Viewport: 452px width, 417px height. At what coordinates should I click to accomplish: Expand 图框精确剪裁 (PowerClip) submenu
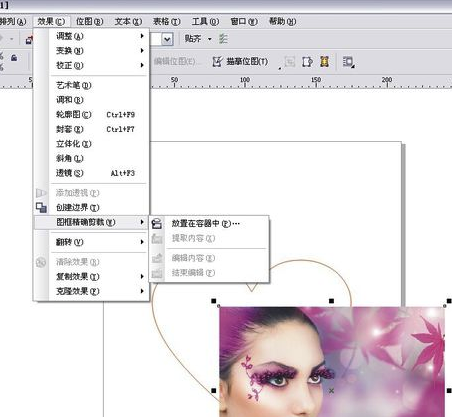click(x=91, y=222)
